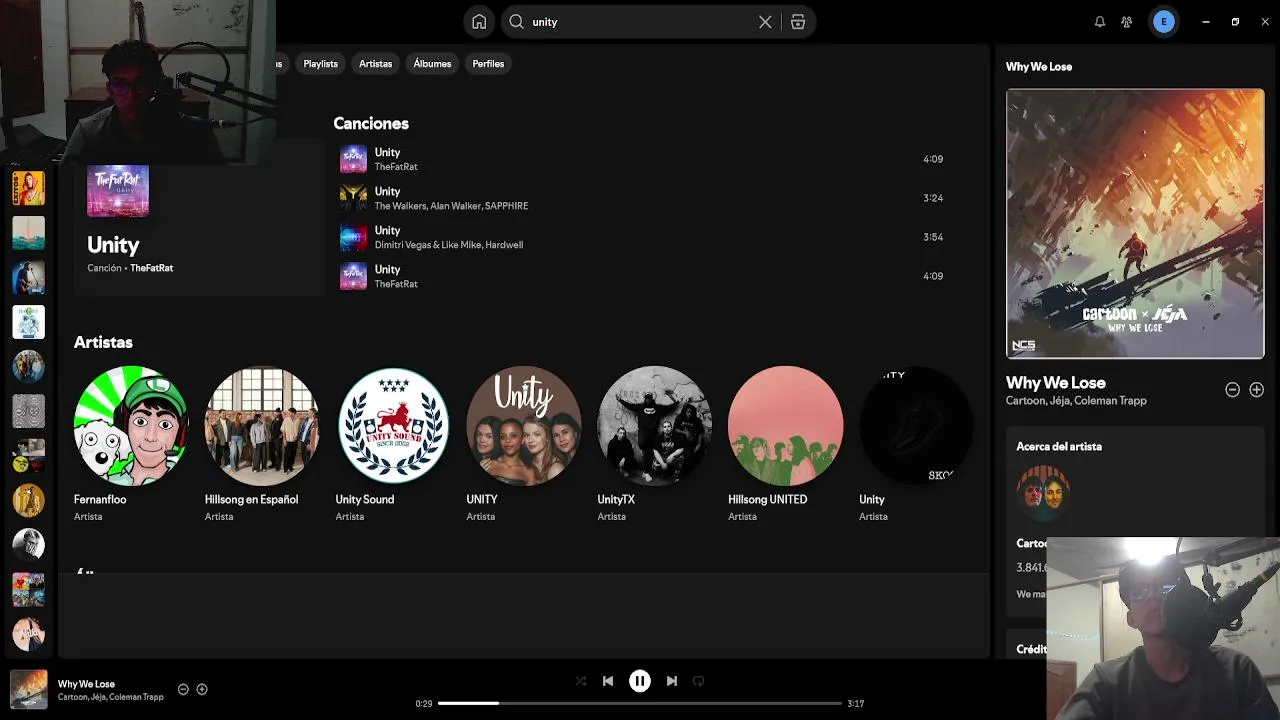Viewport: 1280px width, 720px height.
Task: Click minus icon in Why We Lose side panel
Action: click(x=1232, y=390)
